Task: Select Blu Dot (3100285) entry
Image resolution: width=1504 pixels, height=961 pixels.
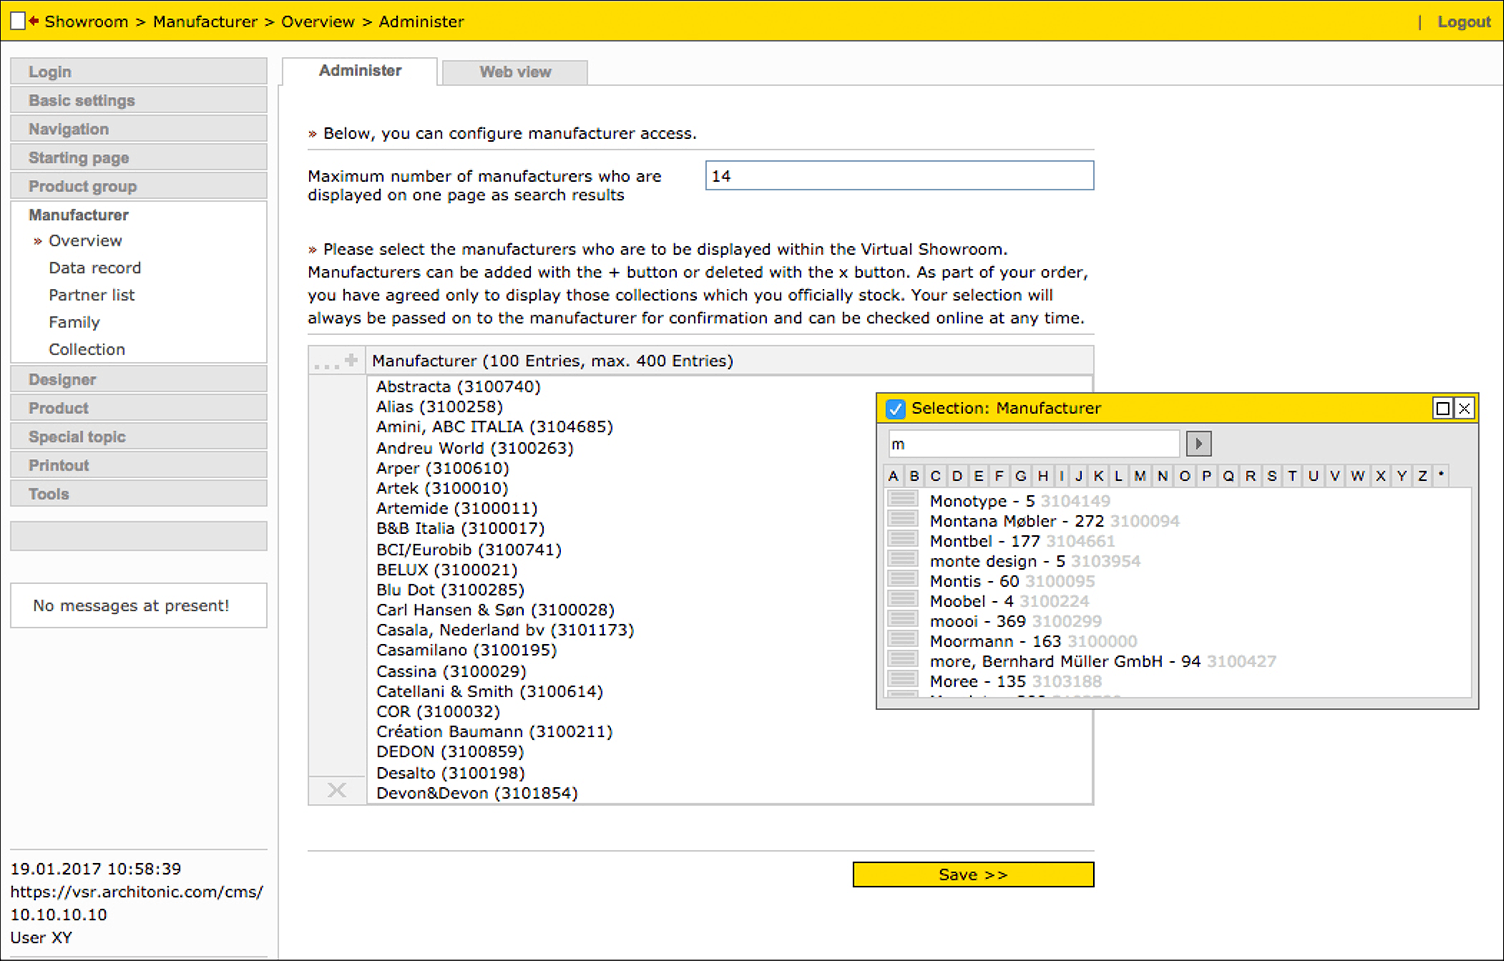Action: click(450, 590)
